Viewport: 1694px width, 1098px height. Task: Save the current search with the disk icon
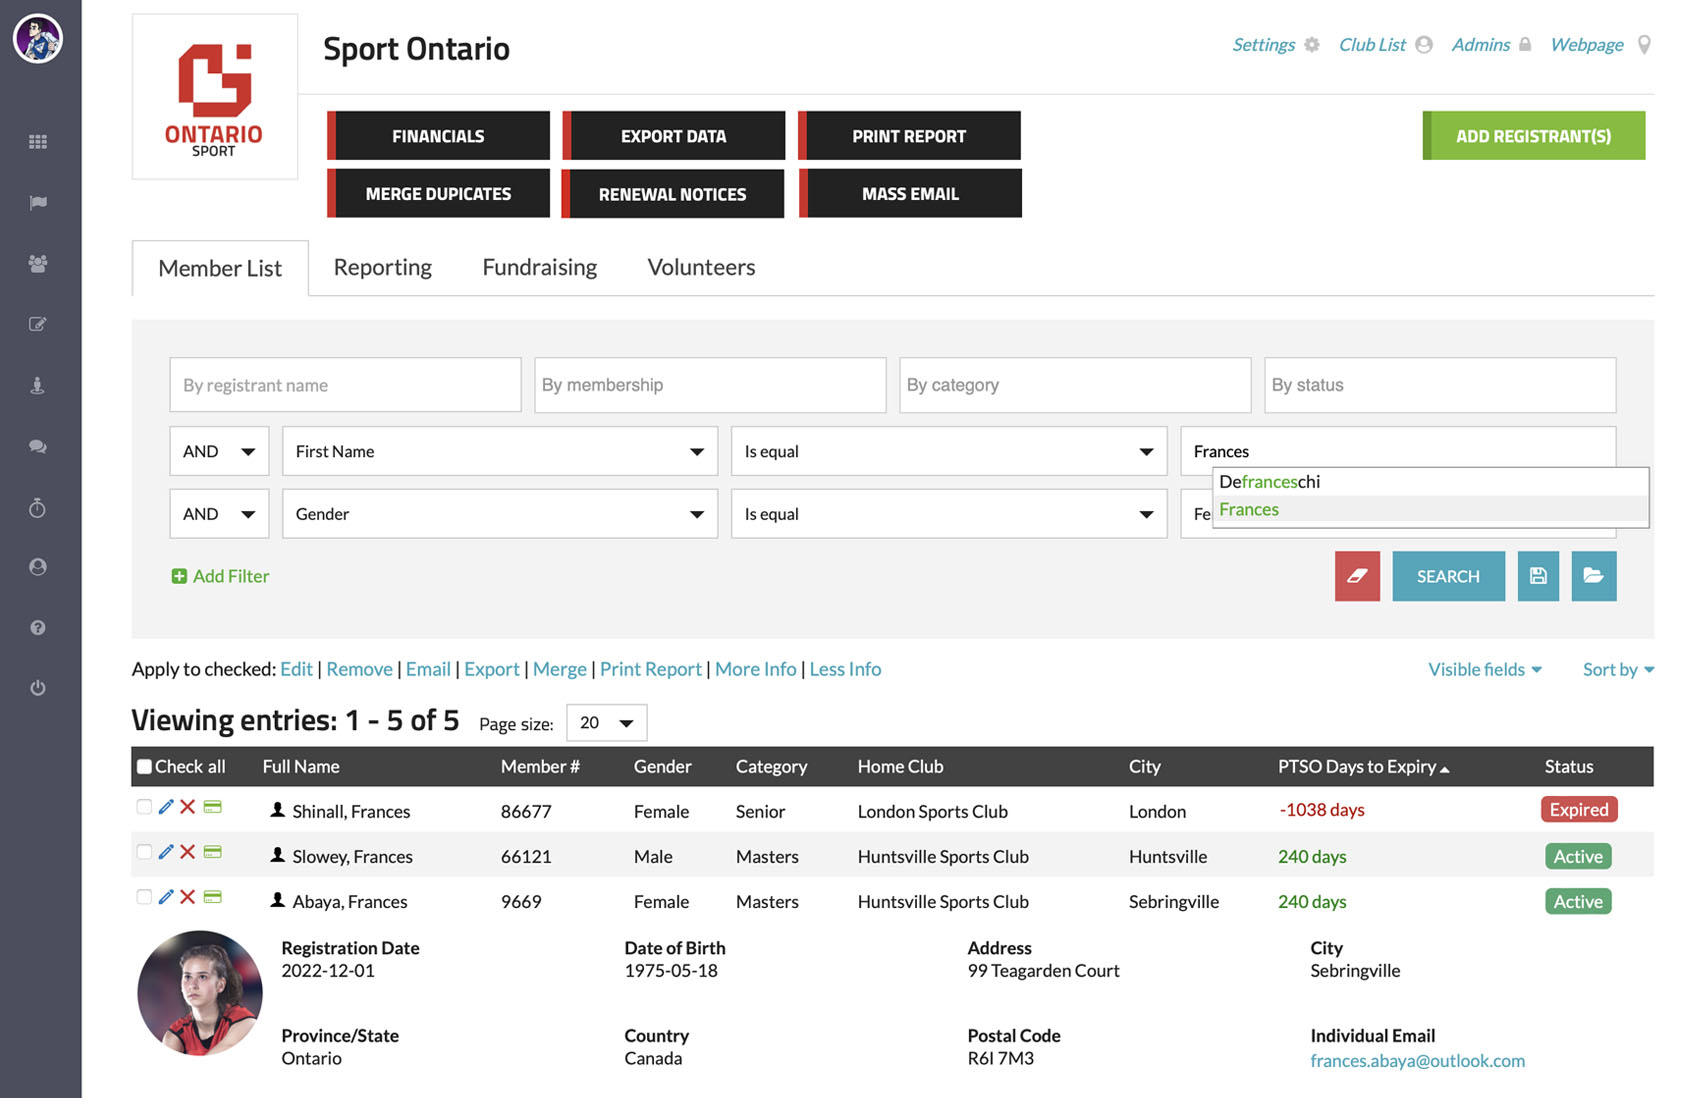(1538, 576)
